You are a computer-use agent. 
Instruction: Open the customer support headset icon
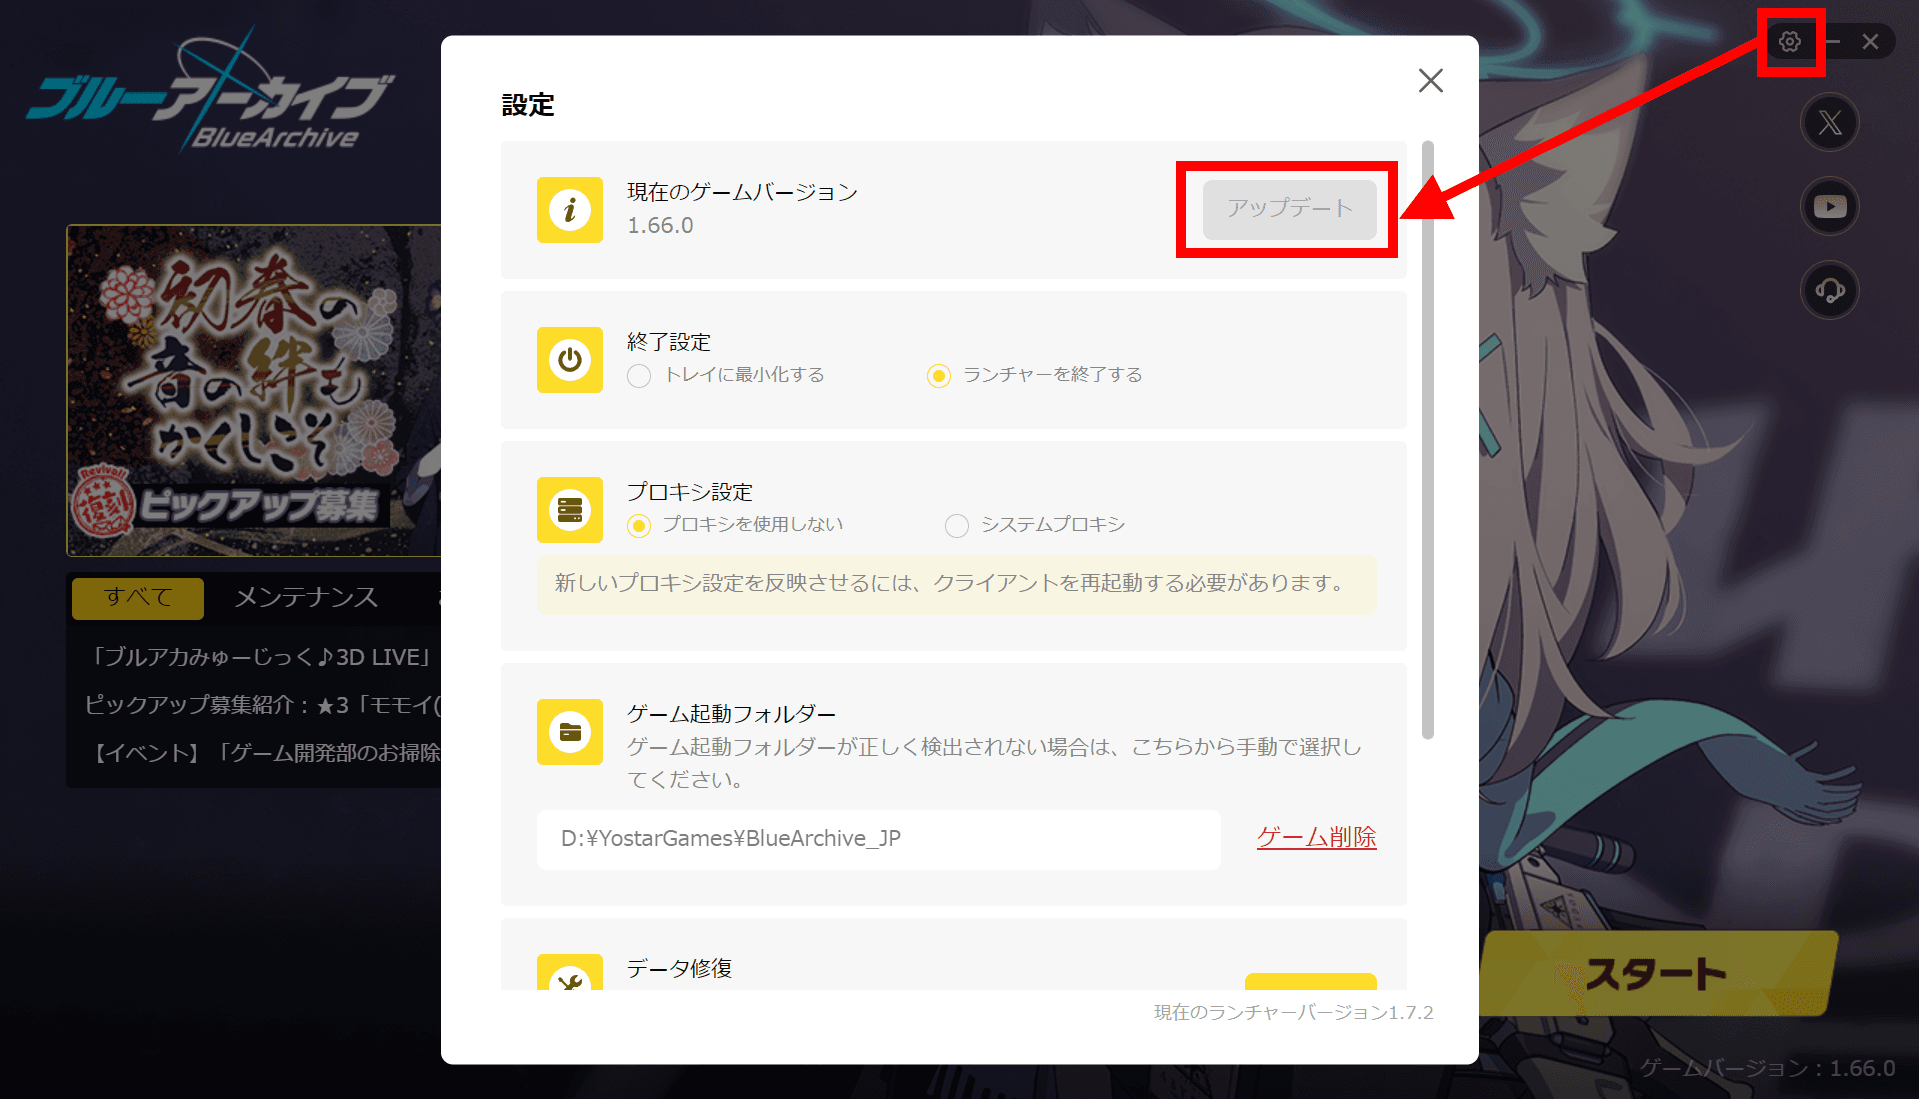(1830, 291)
